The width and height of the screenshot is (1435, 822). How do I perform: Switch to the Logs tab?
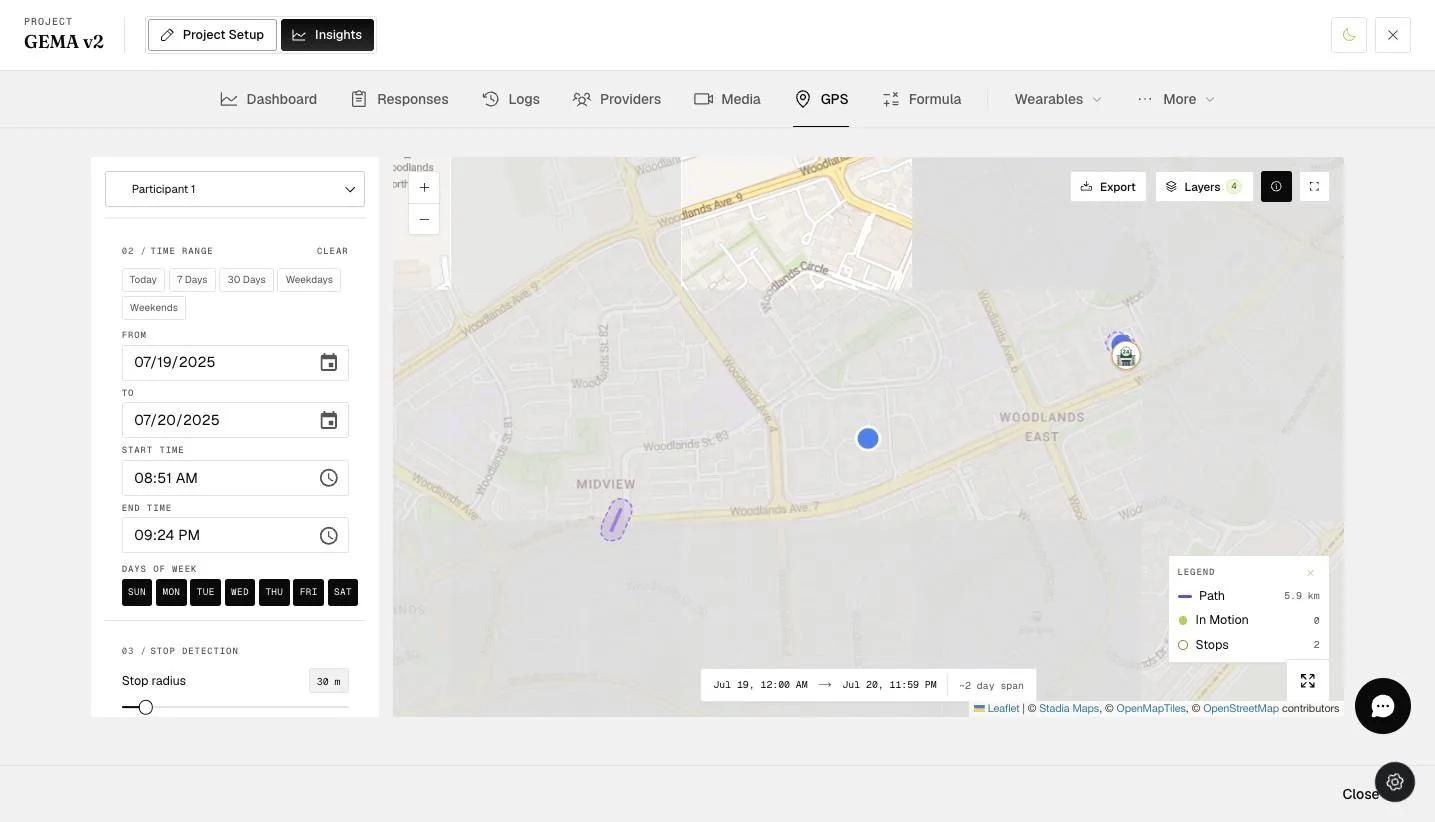pyautogui.click(x=511, y=99)
